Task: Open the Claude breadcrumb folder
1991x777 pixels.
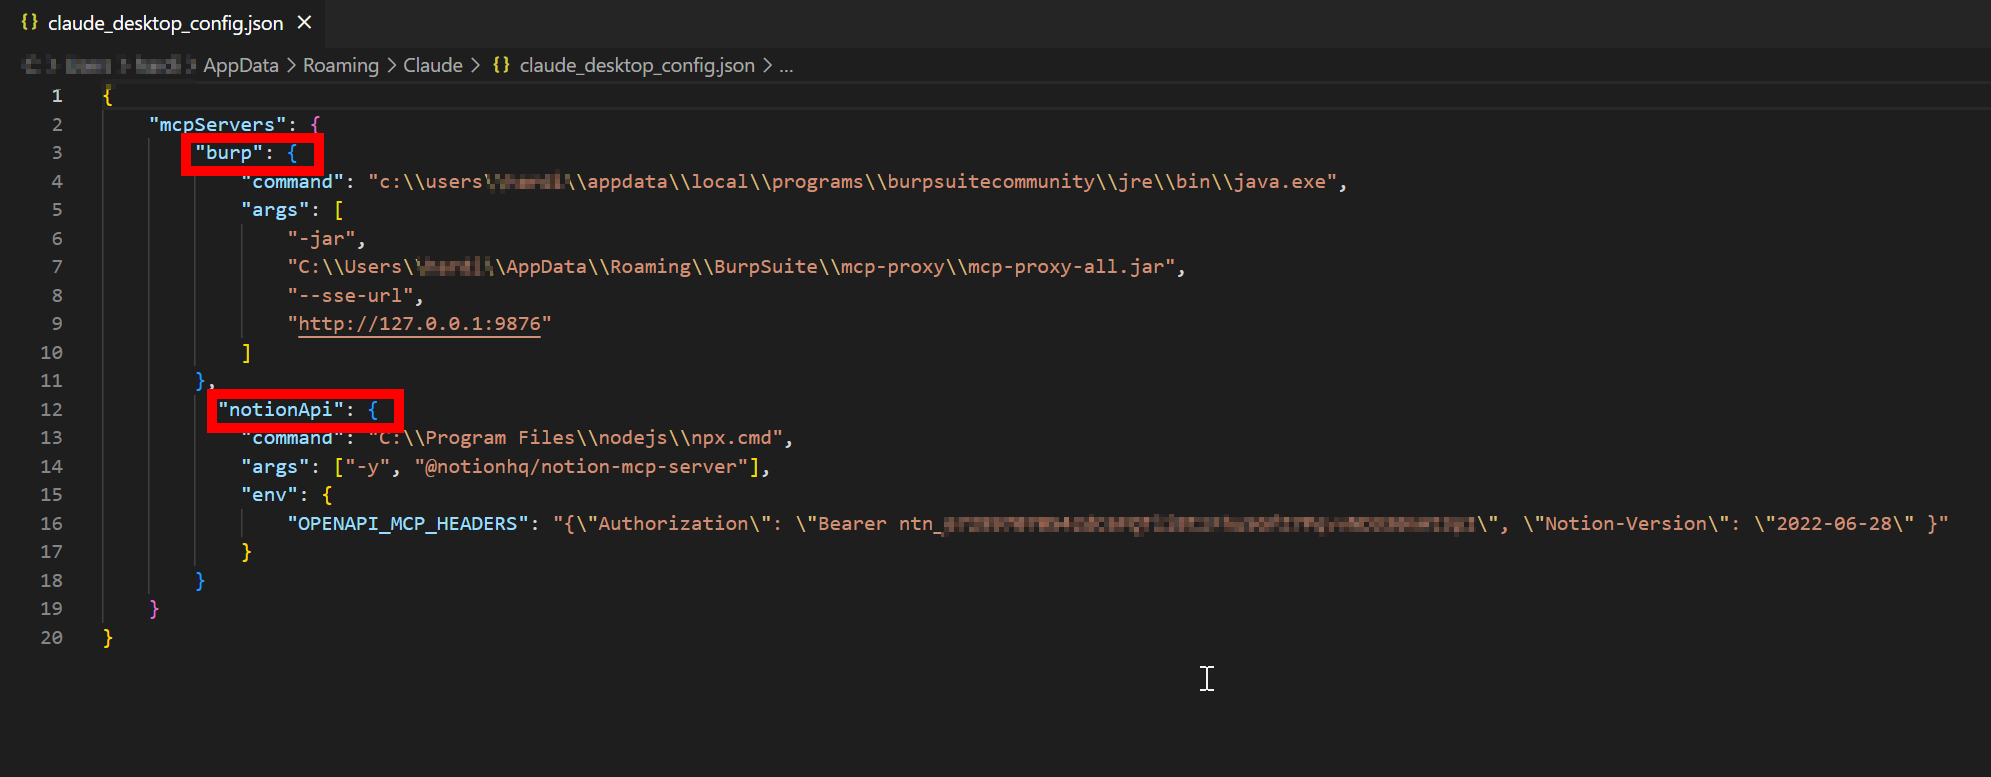Action: tap(433, 65)
